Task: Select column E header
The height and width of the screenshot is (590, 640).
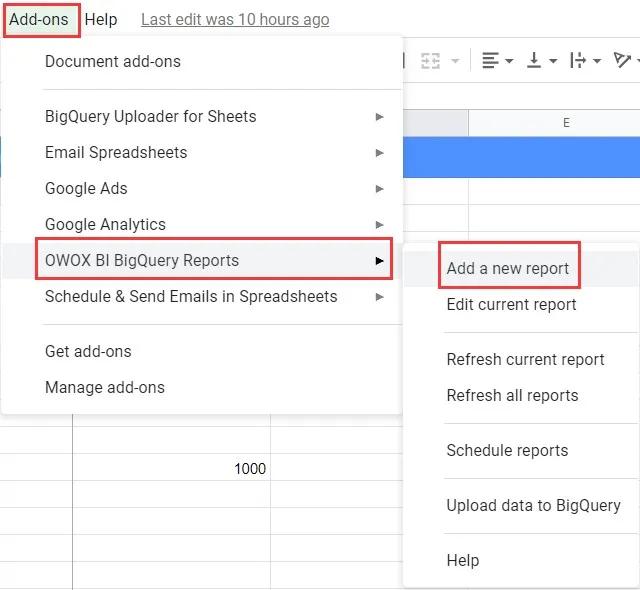Action: pos(554,122)
